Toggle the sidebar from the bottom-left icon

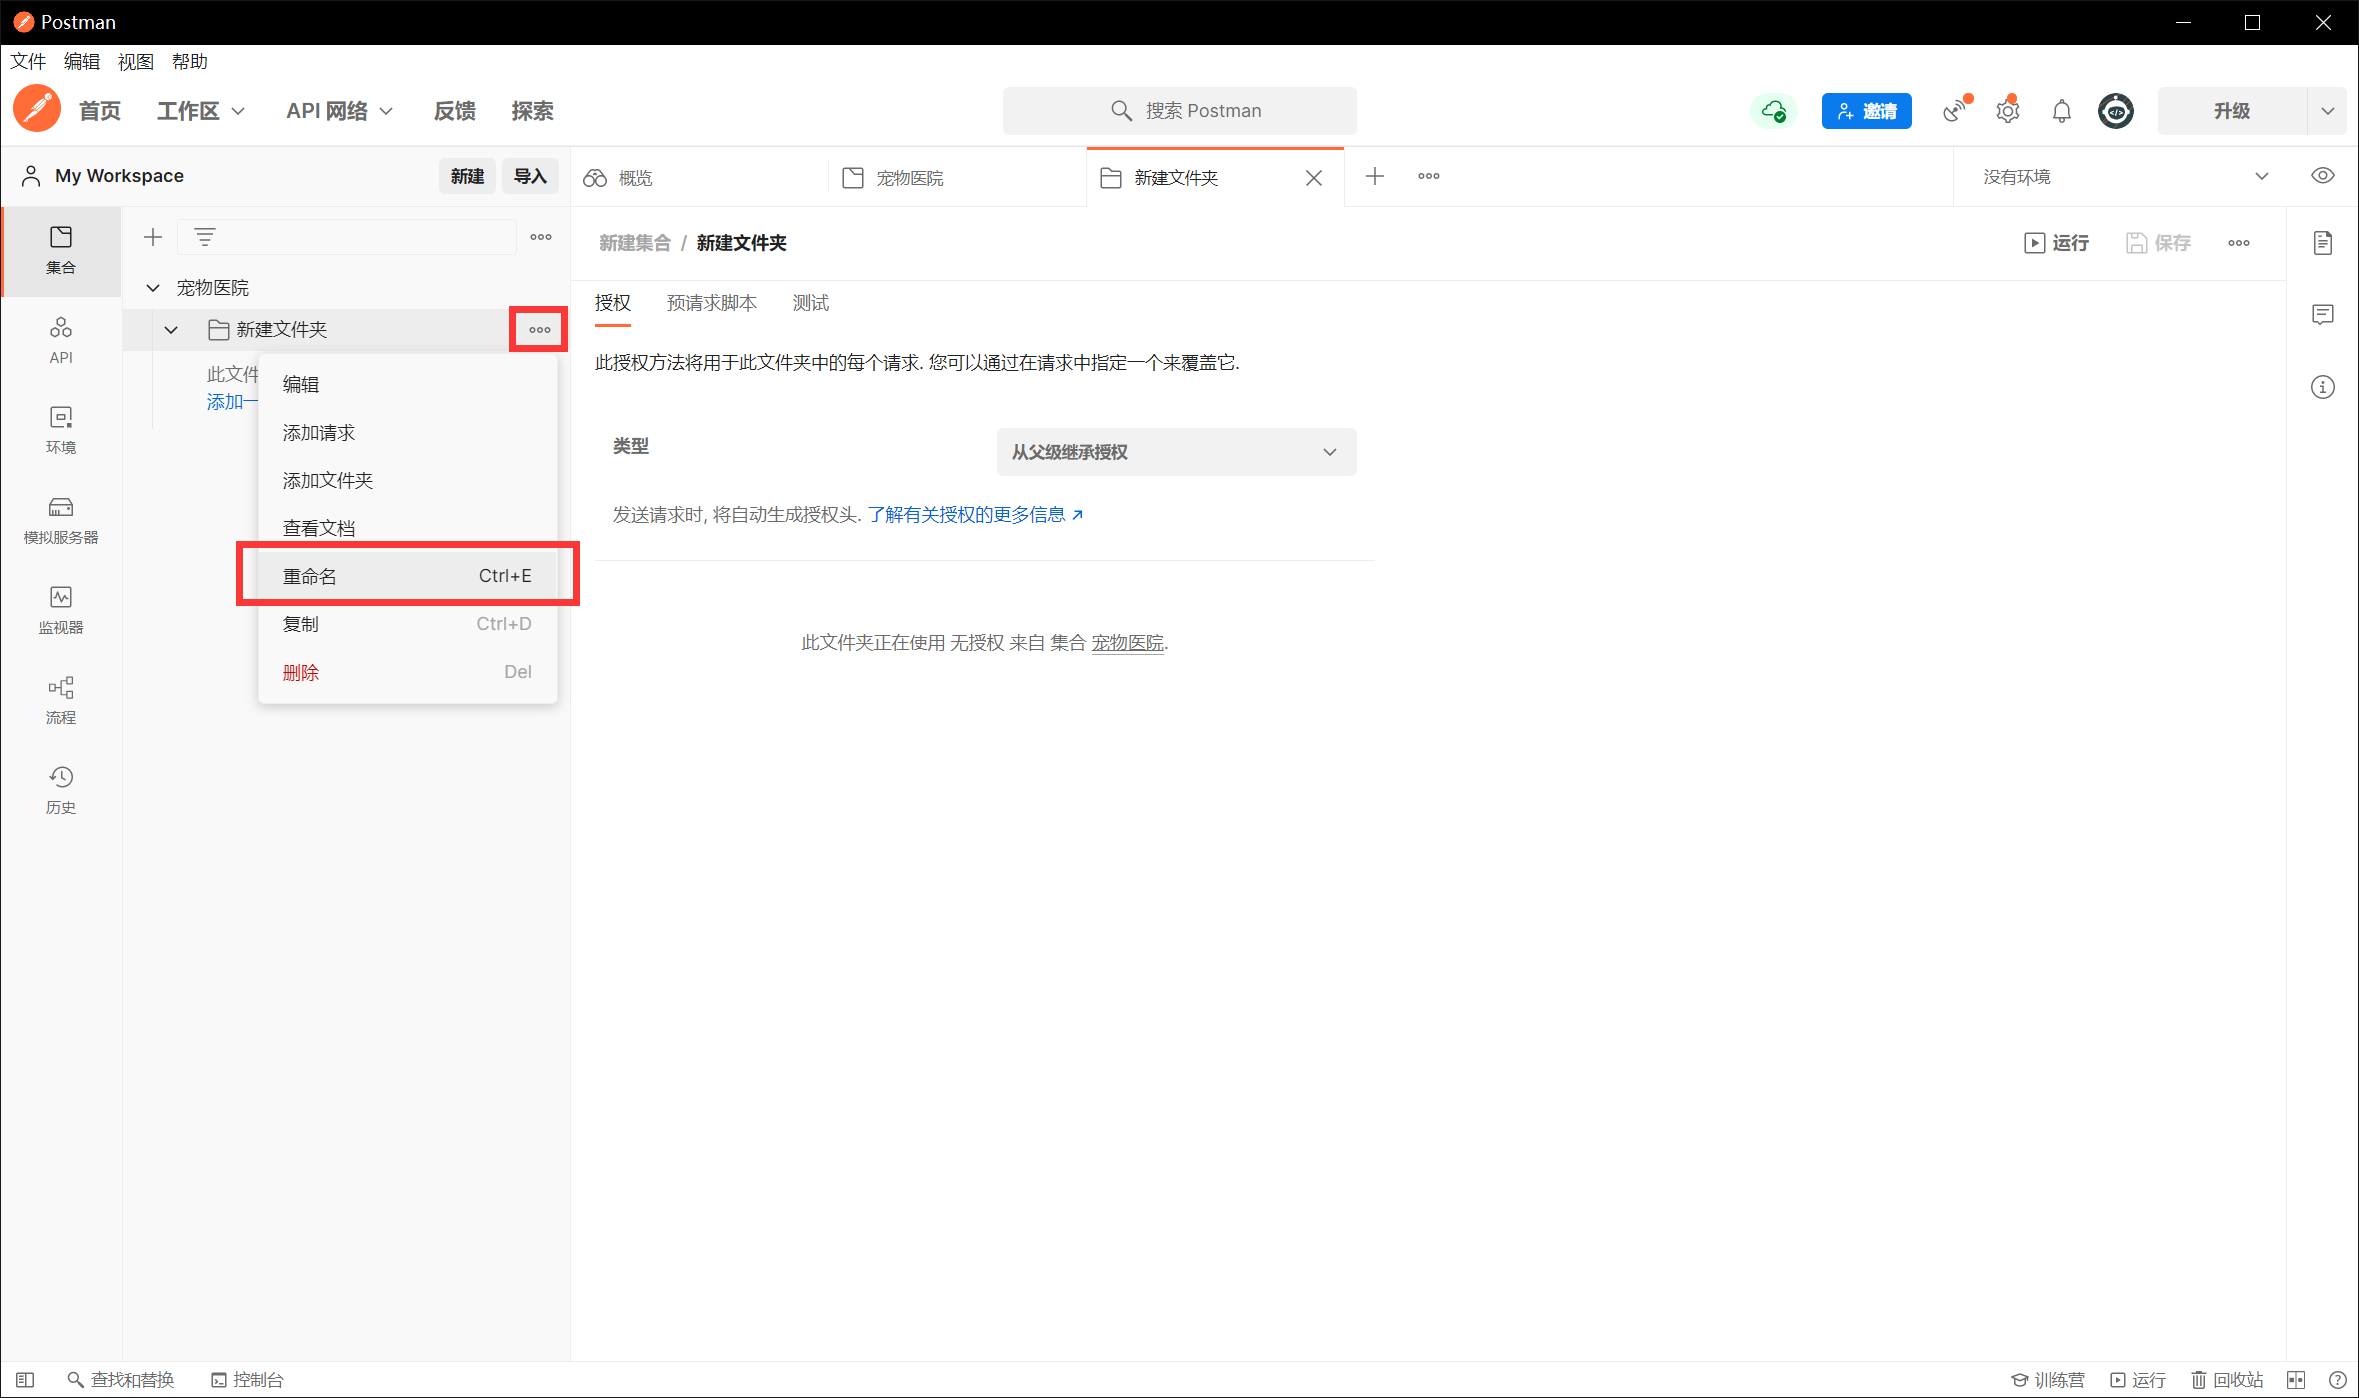(25, 1380)
